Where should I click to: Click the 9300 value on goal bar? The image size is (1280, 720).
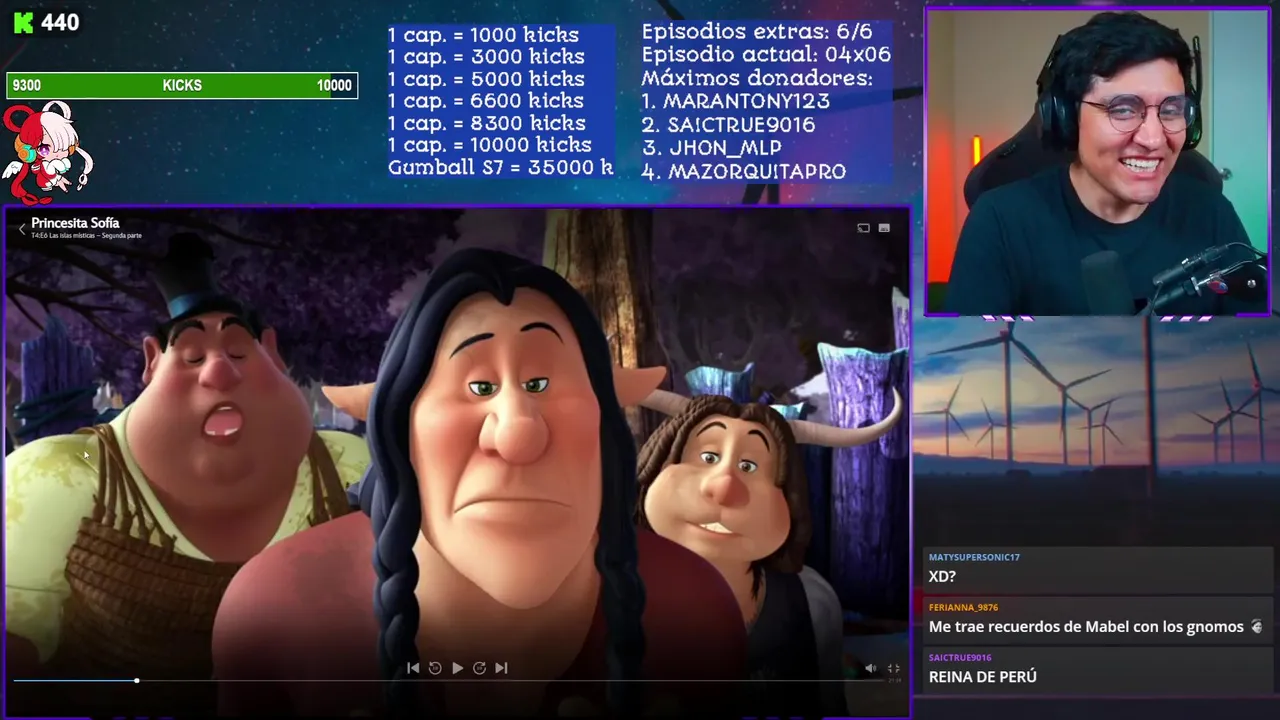[27, 85]
